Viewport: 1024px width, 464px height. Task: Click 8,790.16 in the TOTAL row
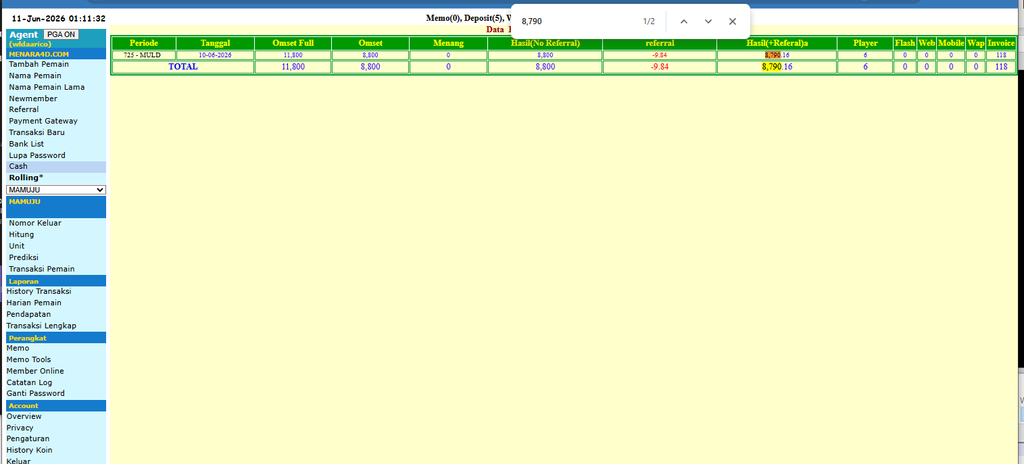777,67
